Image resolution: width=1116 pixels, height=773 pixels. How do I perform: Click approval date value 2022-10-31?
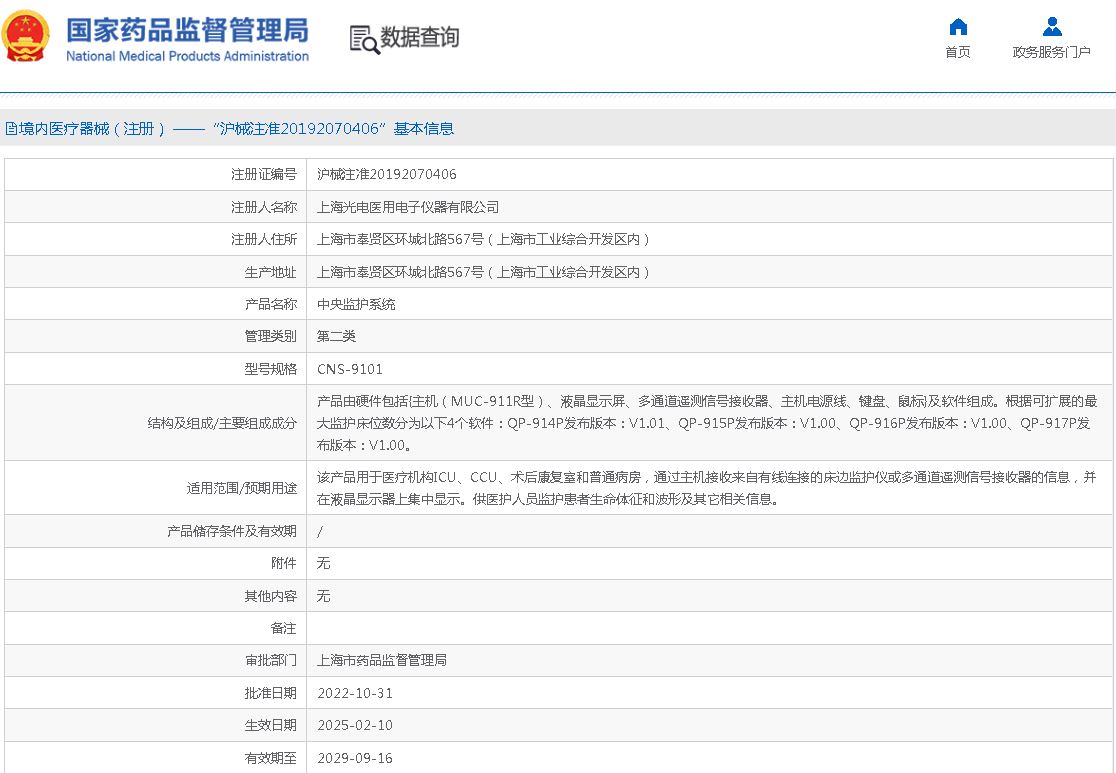(355, 693)
